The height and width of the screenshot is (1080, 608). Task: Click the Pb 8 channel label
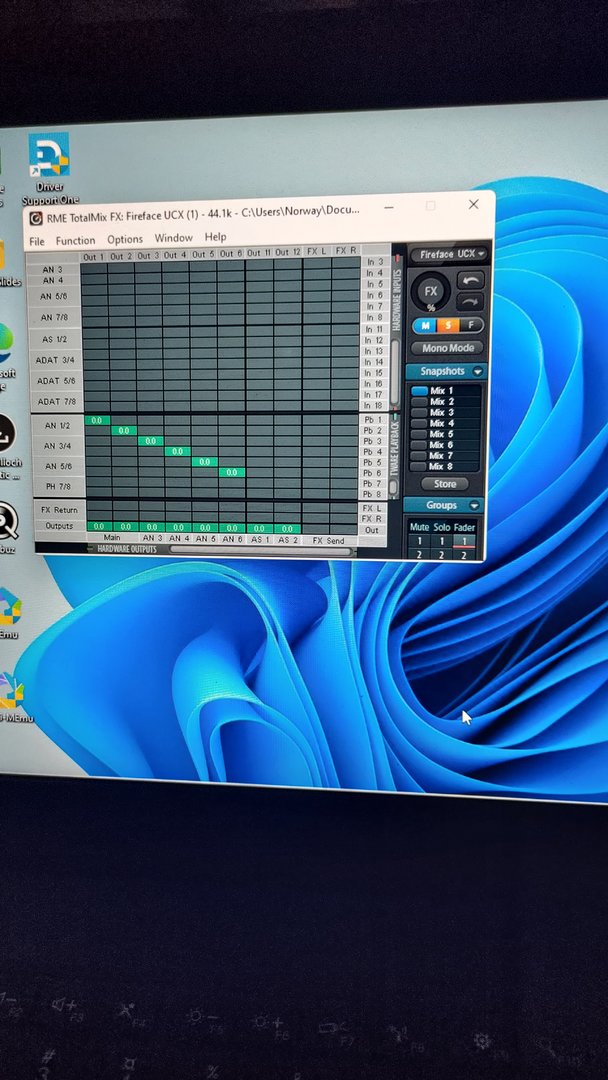pyautogui.click(x=373, y=495)
